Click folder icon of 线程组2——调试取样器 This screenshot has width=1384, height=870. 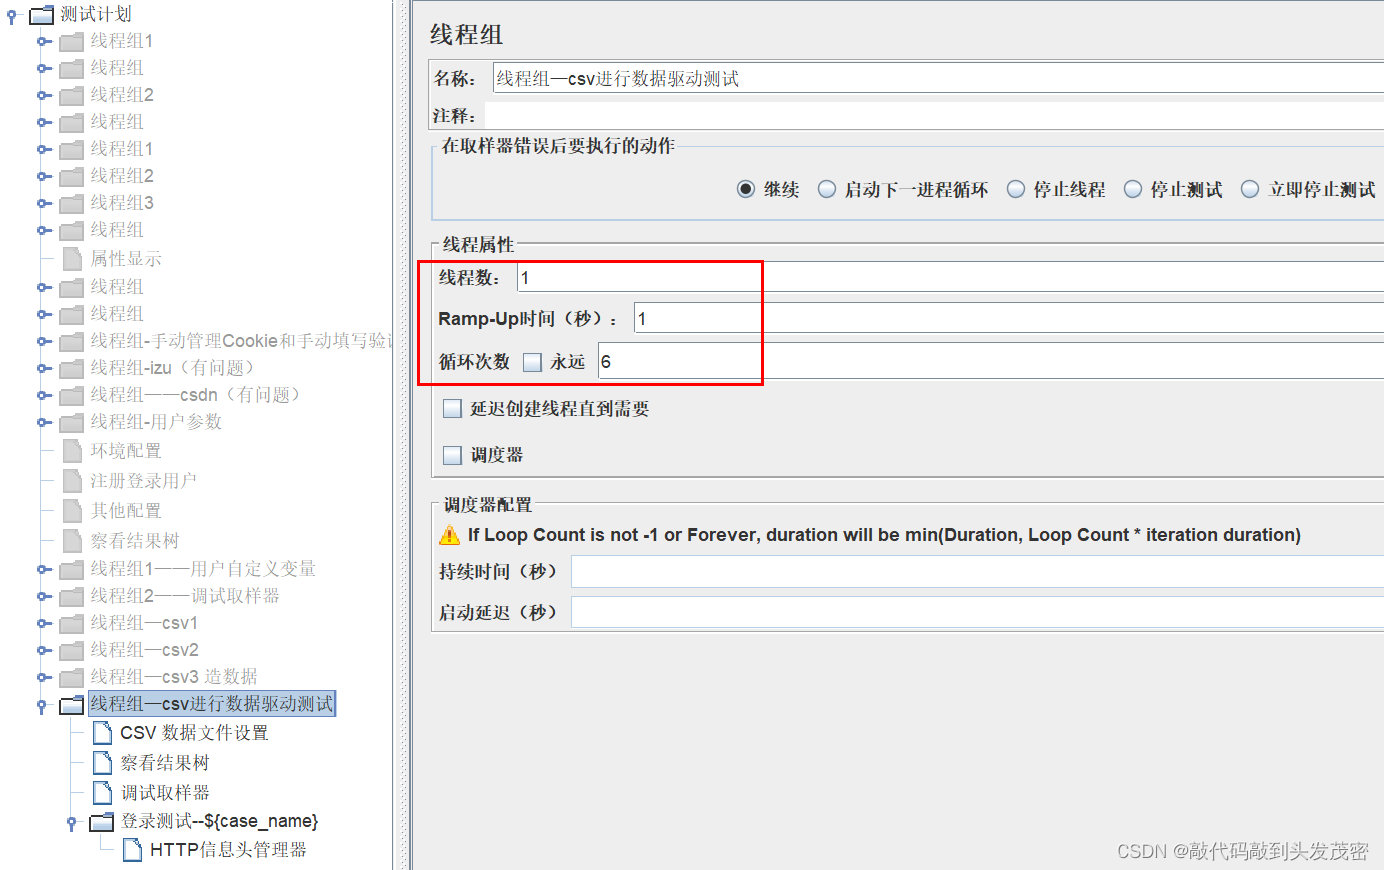click(71, 597)
